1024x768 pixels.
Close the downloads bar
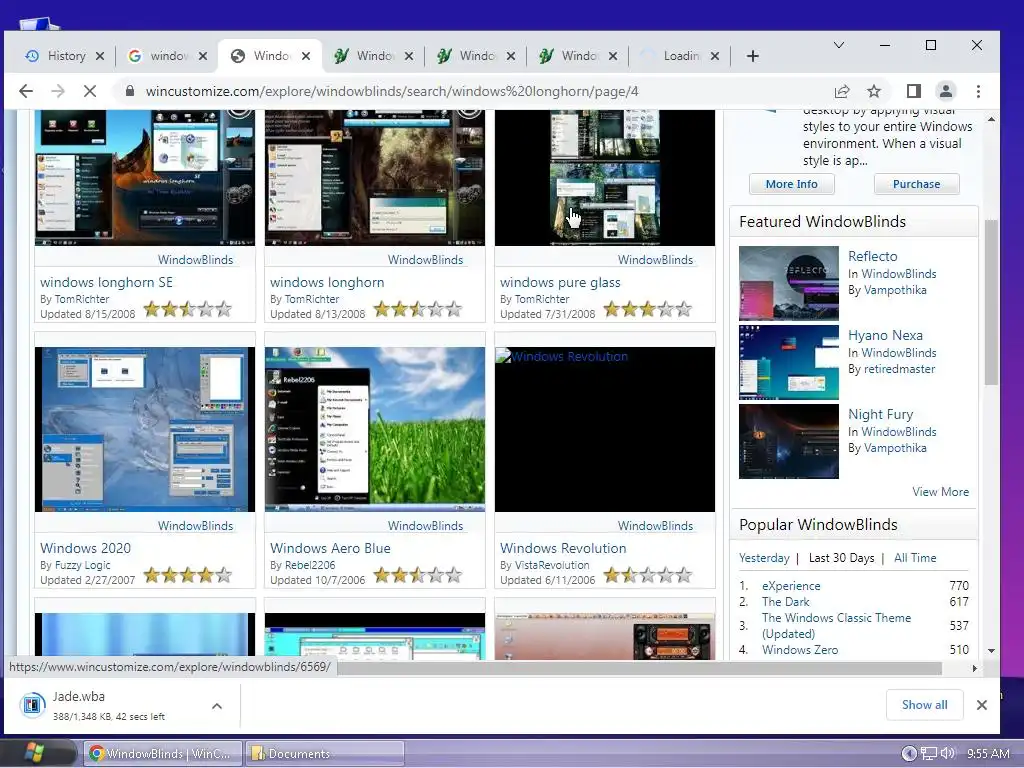982,705
